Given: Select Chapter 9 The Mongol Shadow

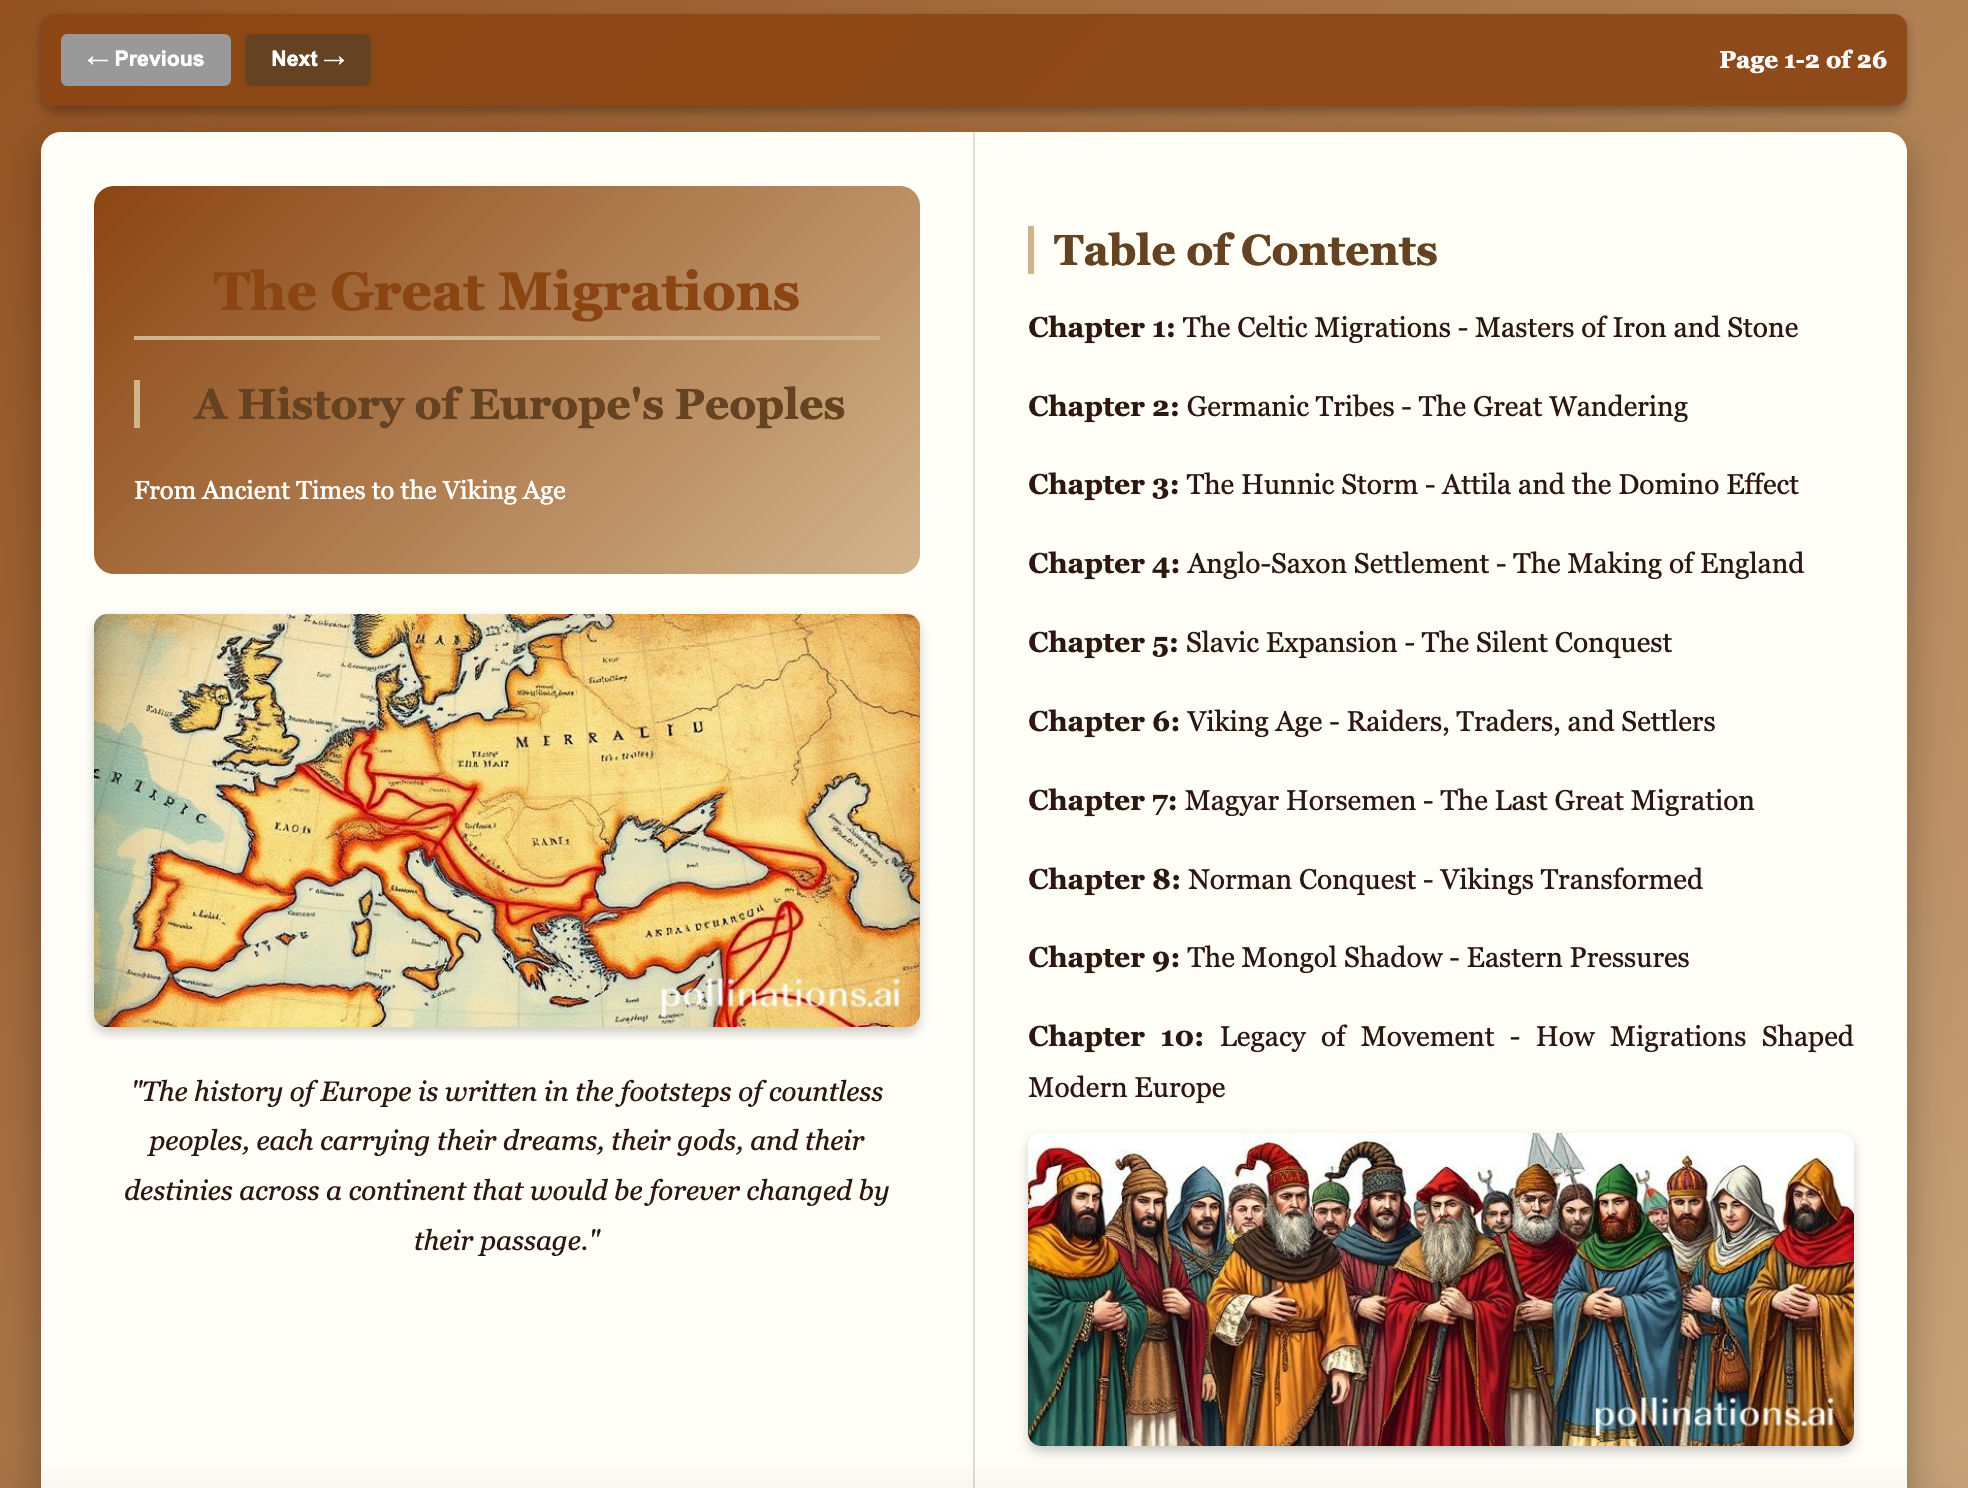Looking at the screenshot, I should tap(1359, 958).
